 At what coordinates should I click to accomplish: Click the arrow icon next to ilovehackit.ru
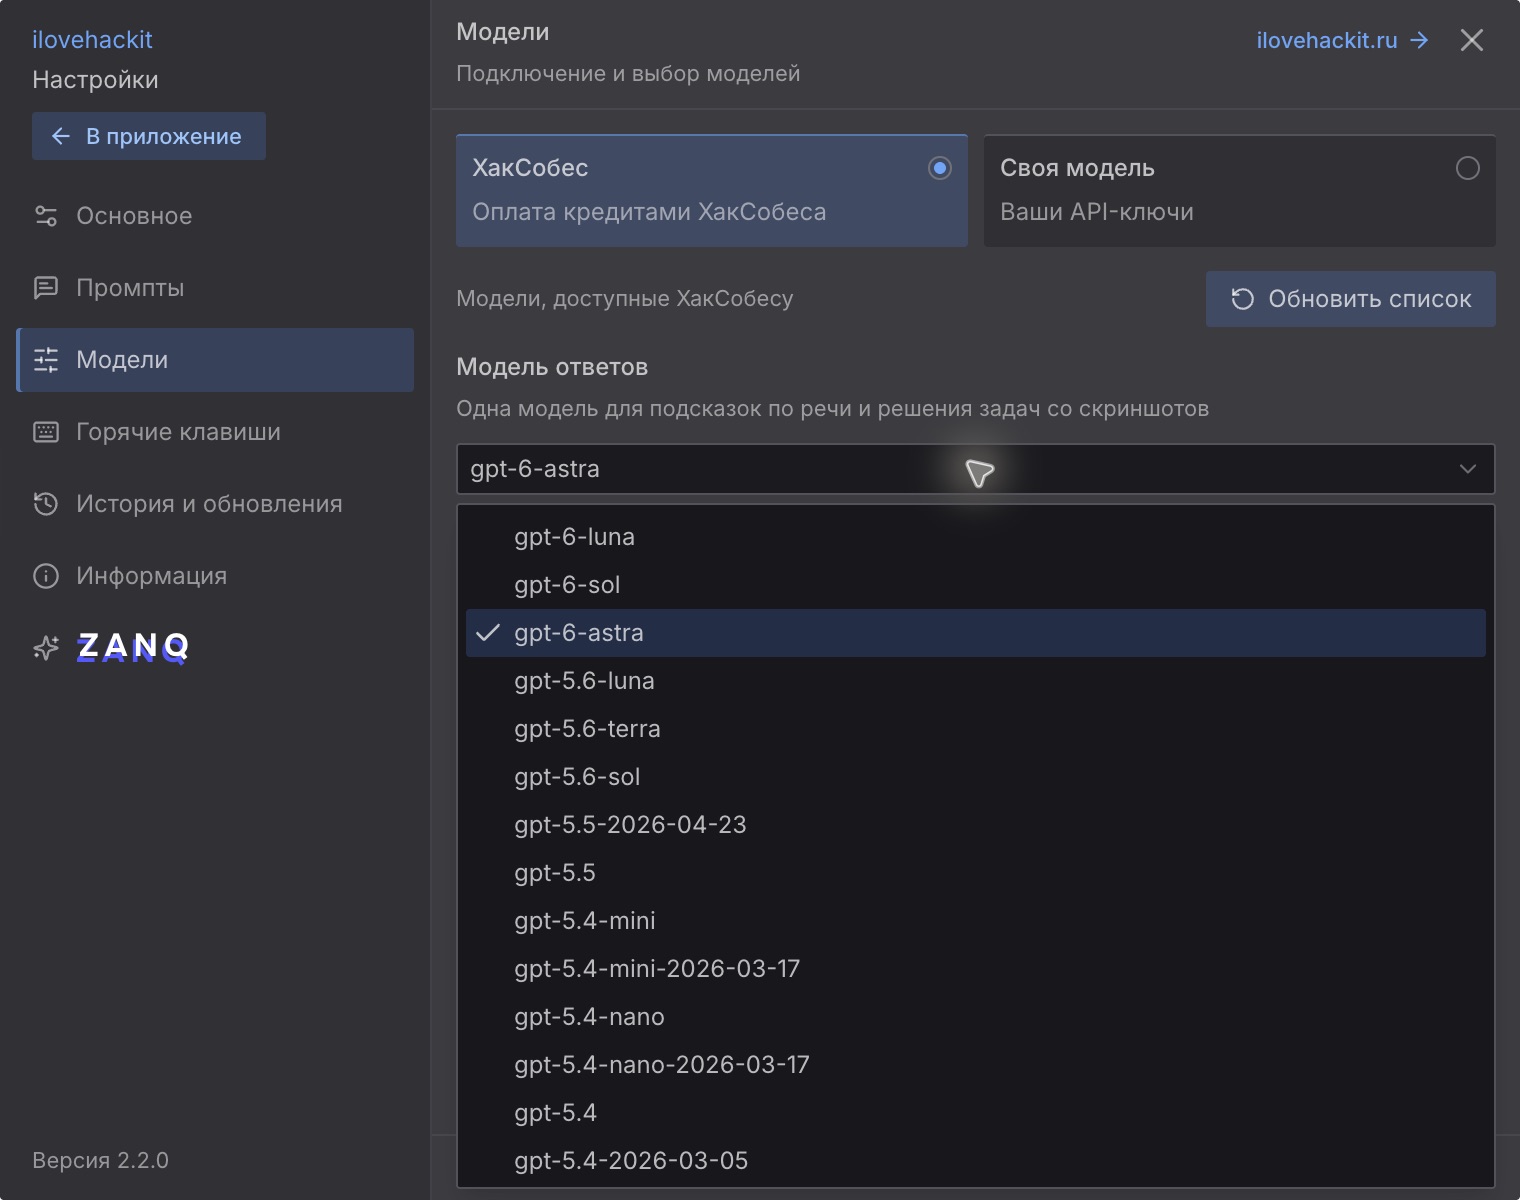[1419, 40]
